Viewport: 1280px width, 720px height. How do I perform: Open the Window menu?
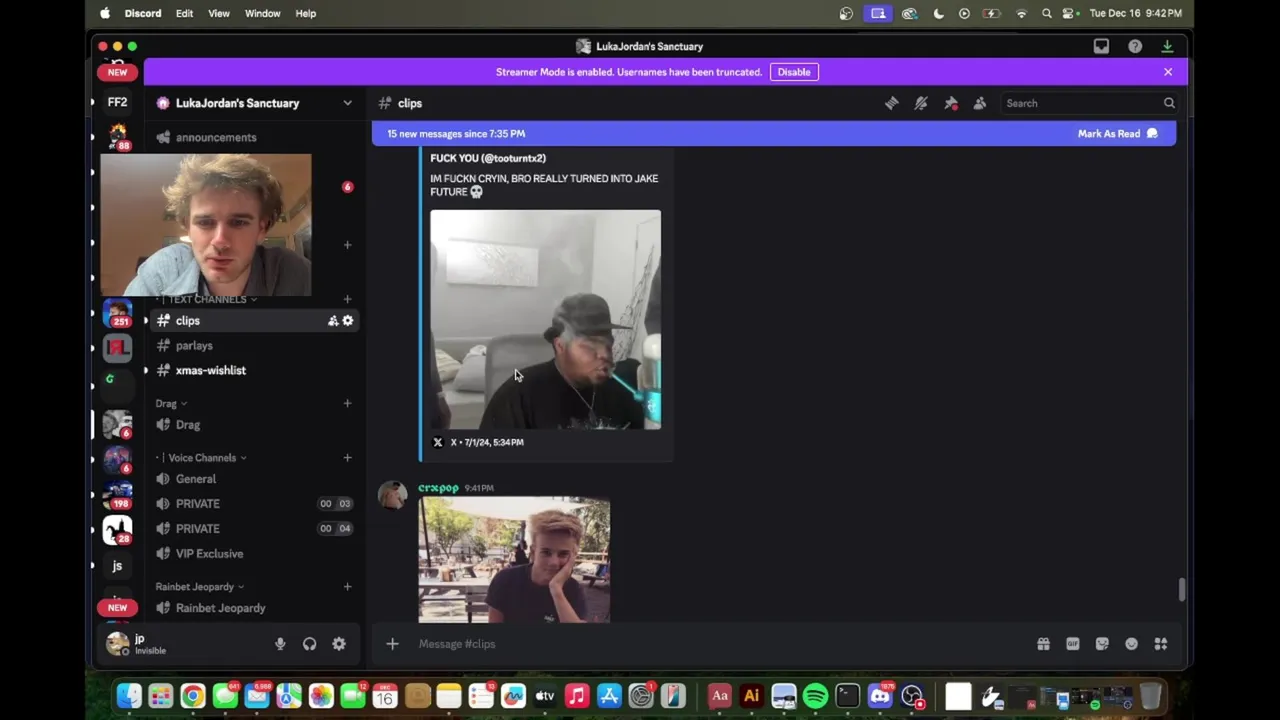click(263, 13)
